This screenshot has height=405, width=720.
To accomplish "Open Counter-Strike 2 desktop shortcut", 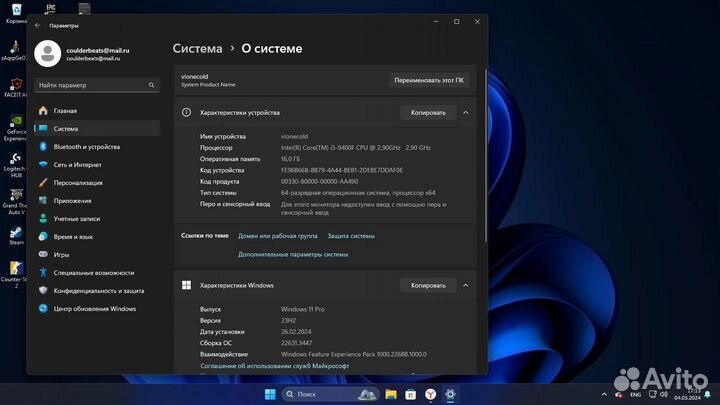I will (x=15, y=275).
